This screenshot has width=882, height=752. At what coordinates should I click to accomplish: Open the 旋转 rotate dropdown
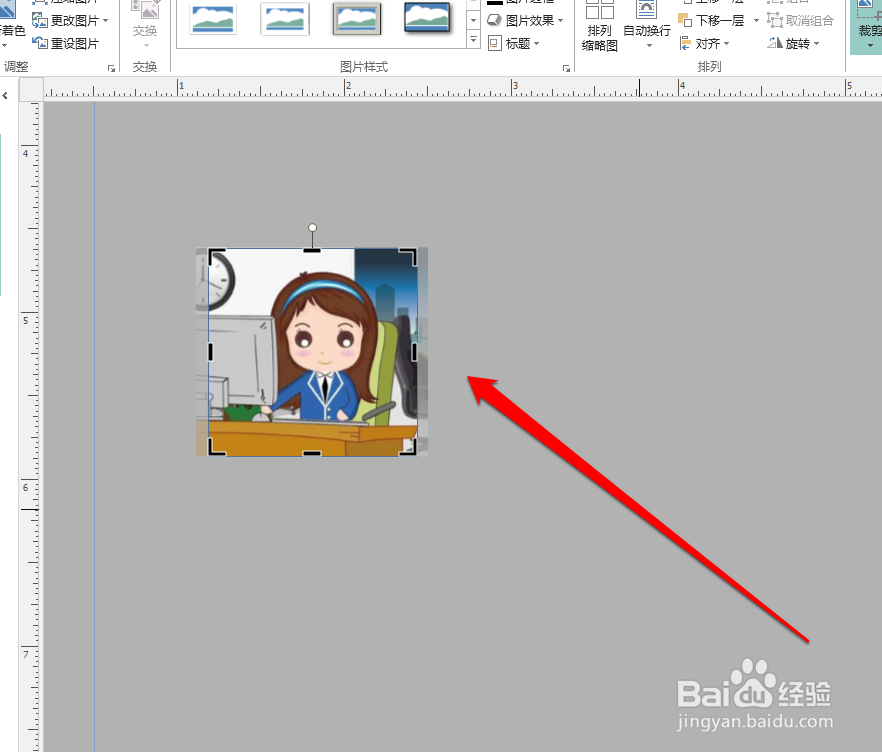793,43
